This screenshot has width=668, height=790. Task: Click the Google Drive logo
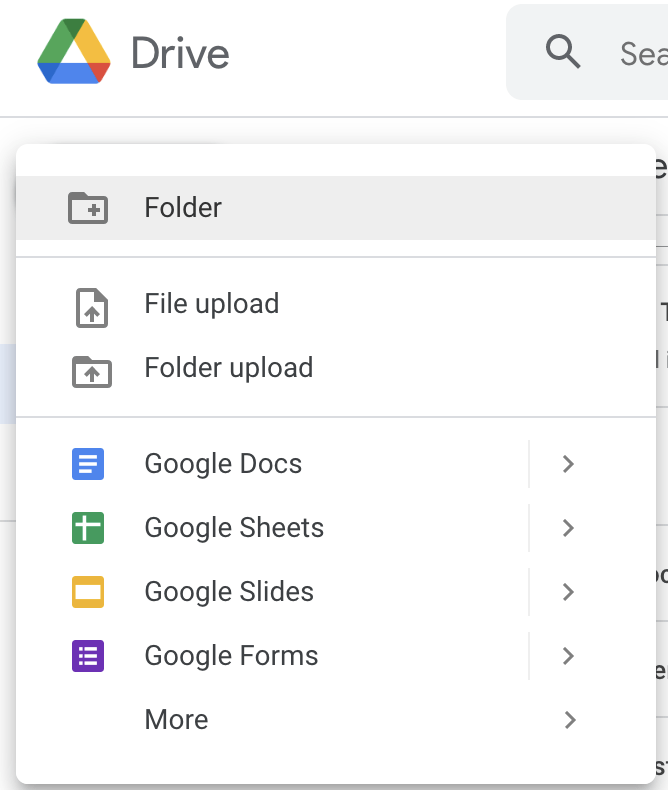[x=74, y=51]
